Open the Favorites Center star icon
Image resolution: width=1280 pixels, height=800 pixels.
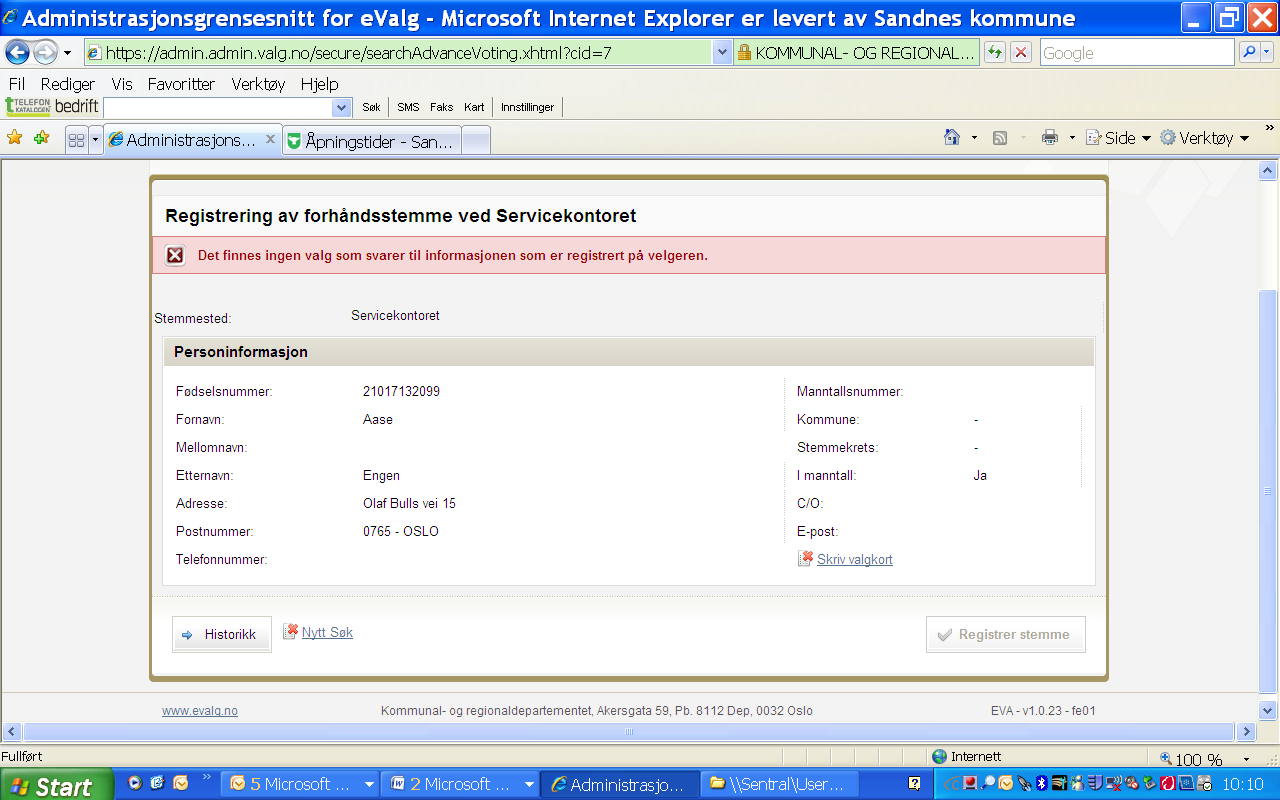click(15, 138)
